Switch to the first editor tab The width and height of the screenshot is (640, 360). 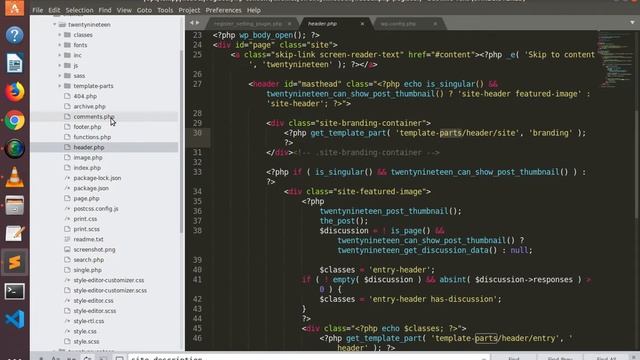(x=252, y=24)
